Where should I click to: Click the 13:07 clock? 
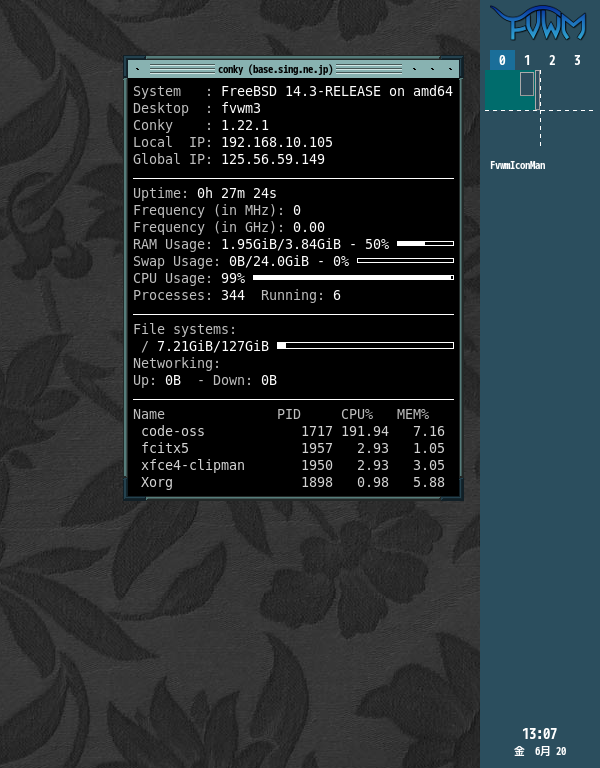point(539,734)
